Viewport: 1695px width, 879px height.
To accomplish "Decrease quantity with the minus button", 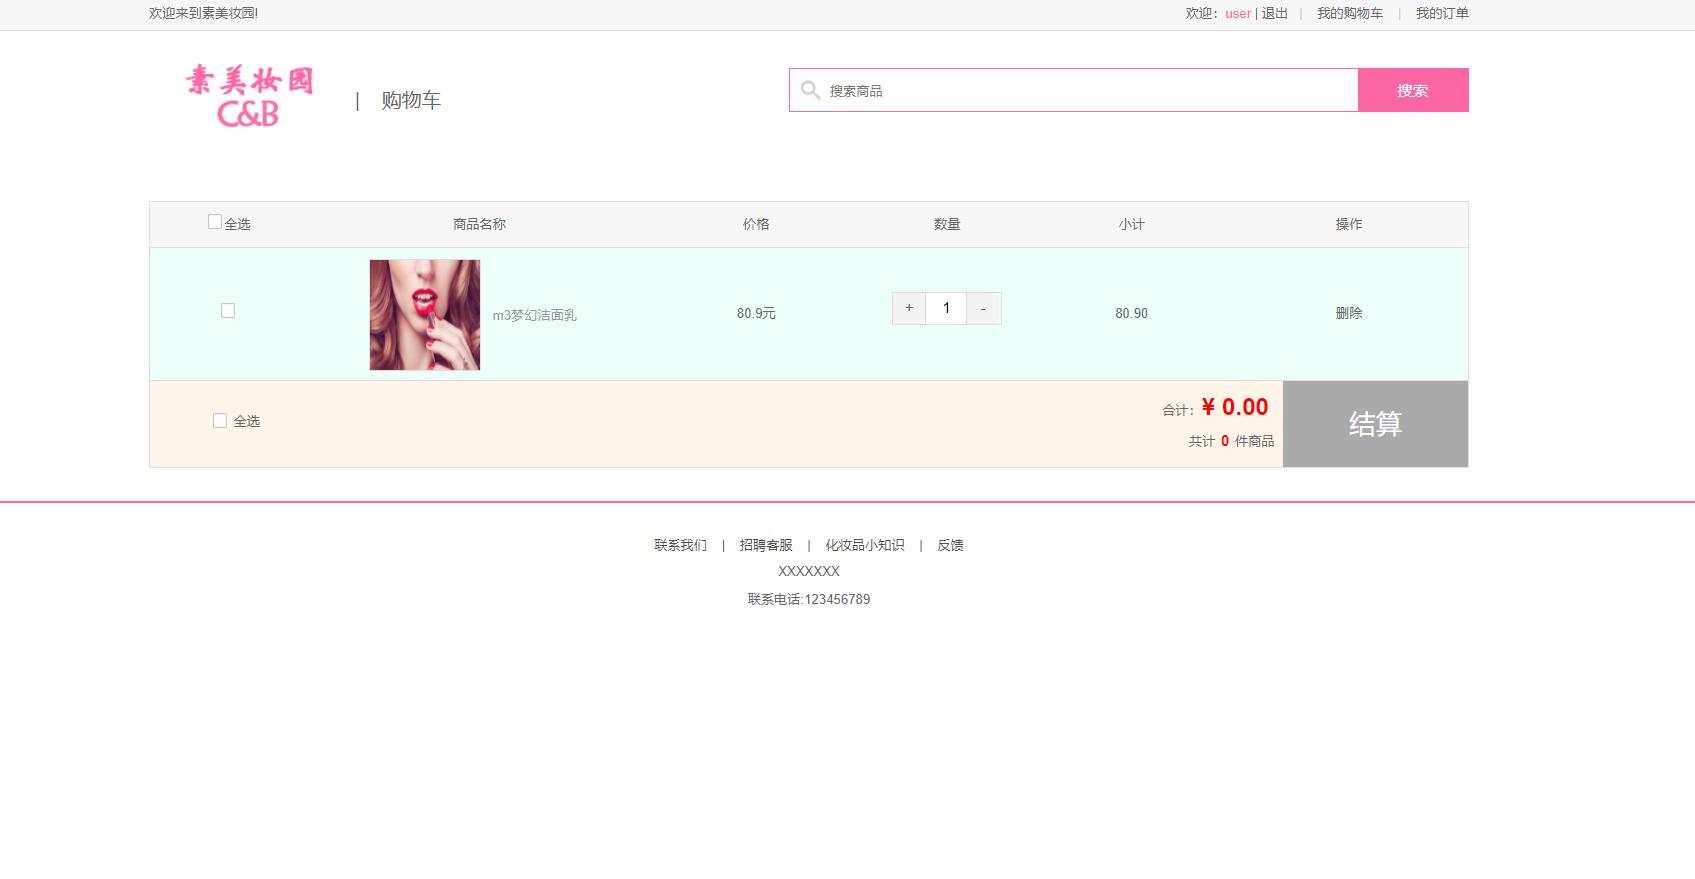I will 983,308.
